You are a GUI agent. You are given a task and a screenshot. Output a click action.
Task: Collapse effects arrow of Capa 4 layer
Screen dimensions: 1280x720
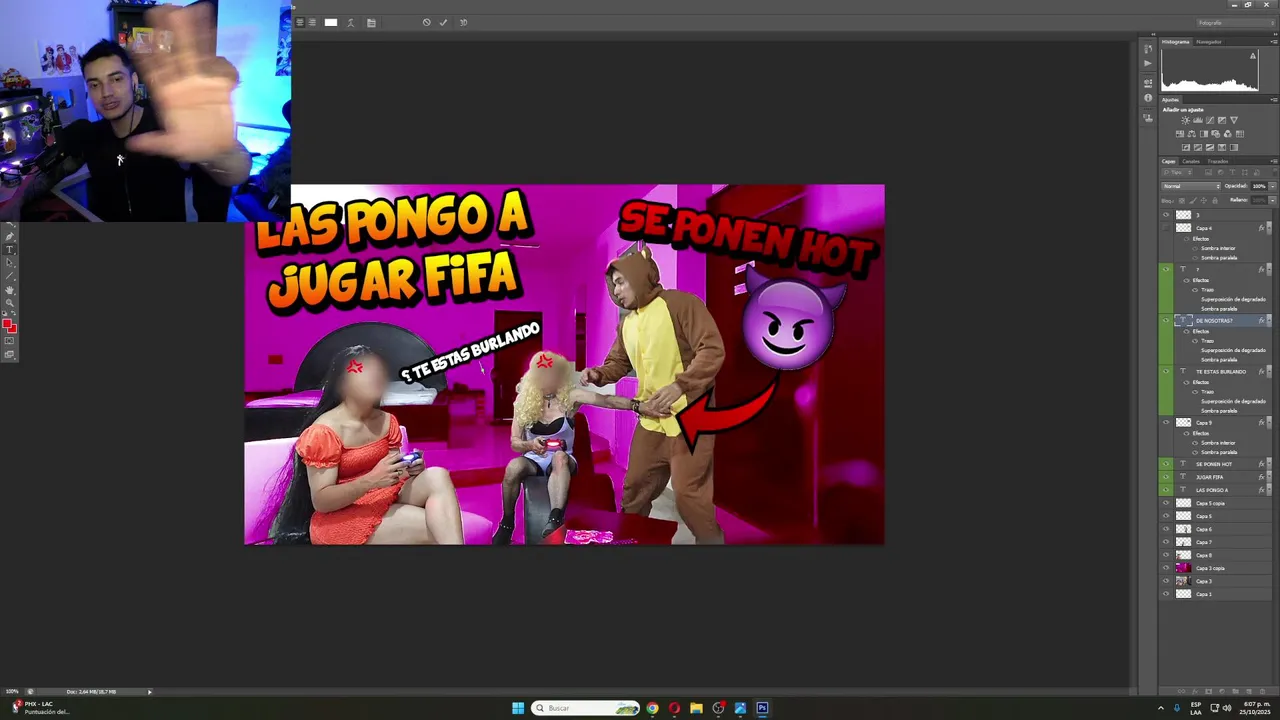click(1269, 228)
